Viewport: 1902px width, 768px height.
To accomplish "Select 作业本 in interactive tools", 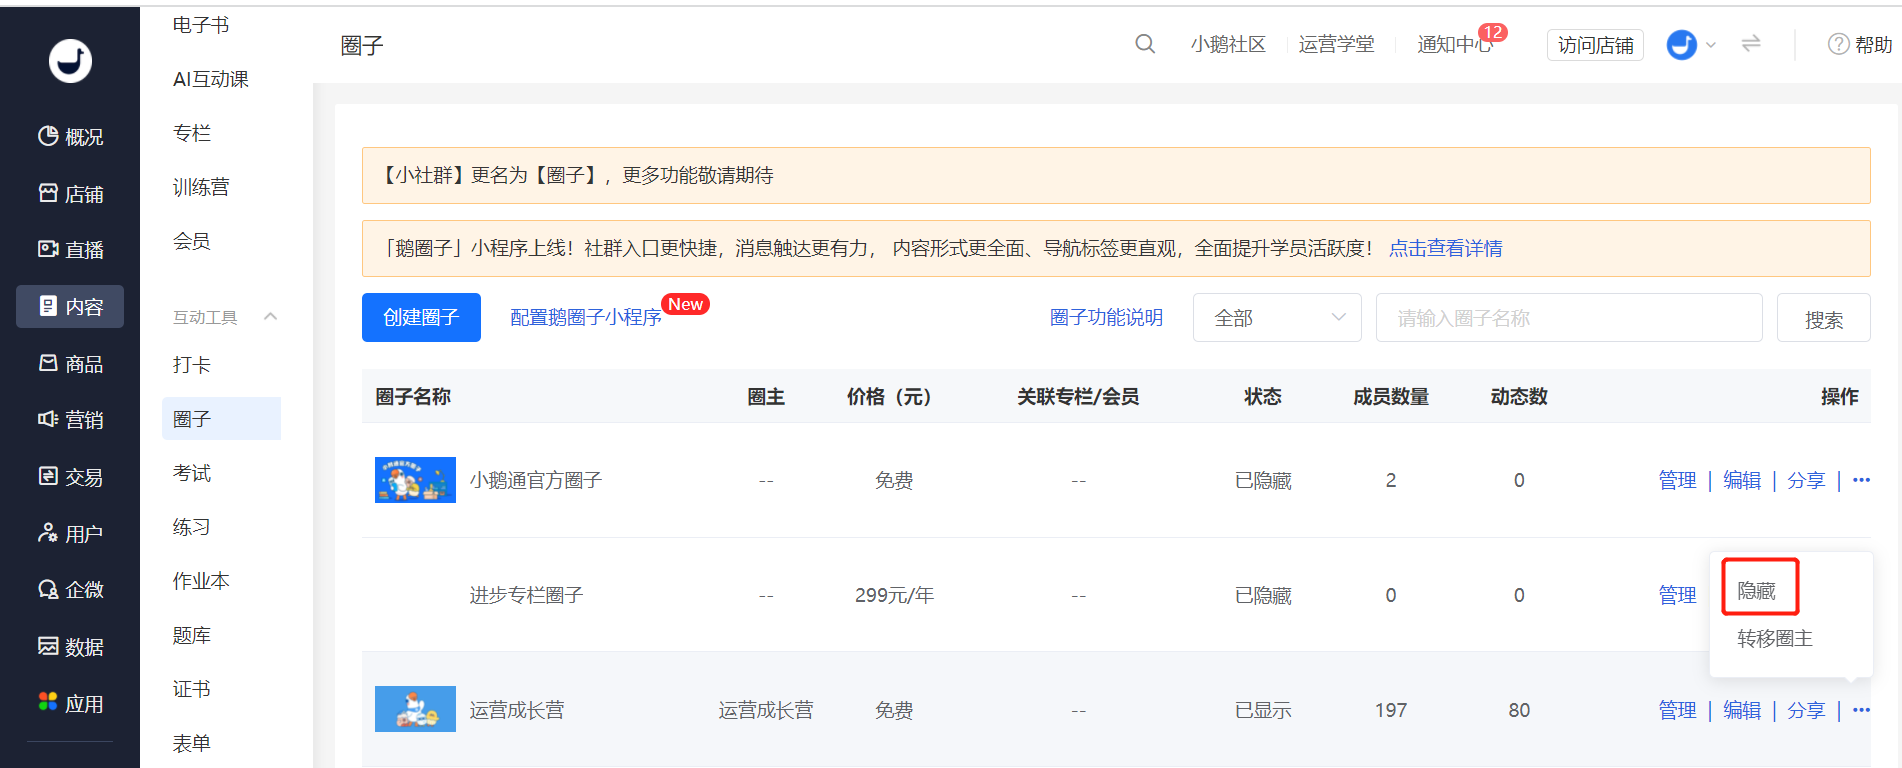I will [201, 581].
